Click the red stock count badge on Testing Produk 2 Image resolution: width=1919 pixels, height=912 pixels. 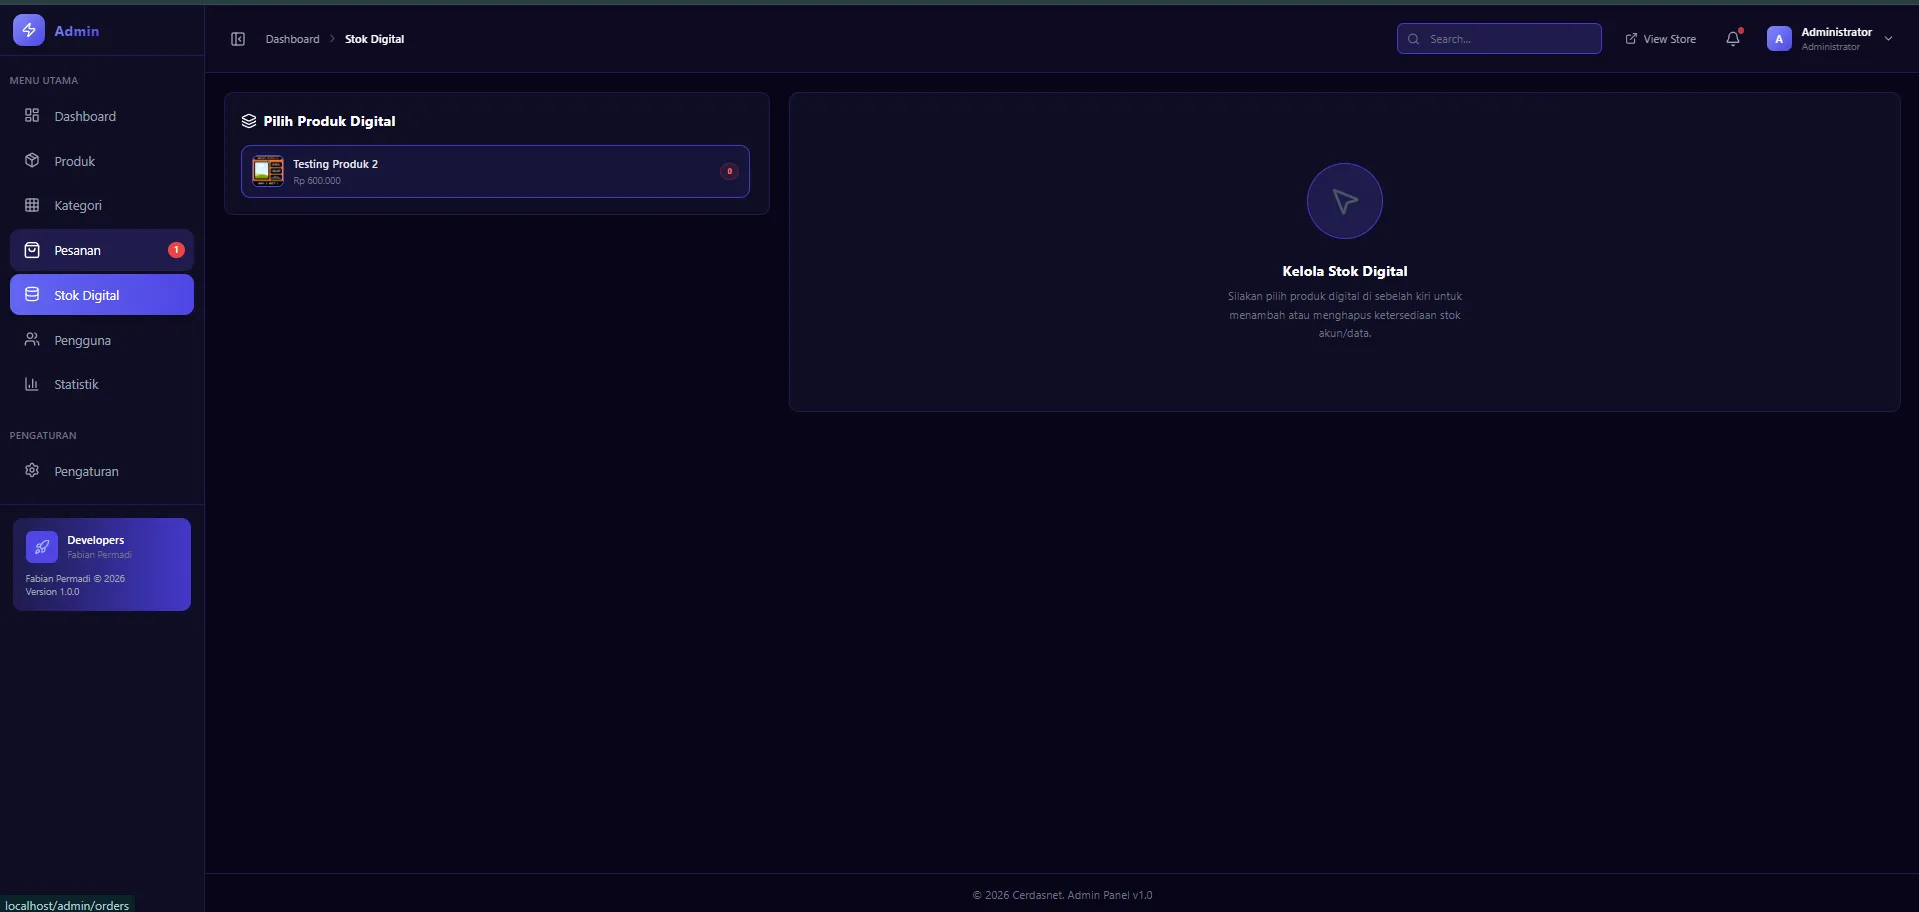click(729, 171)
